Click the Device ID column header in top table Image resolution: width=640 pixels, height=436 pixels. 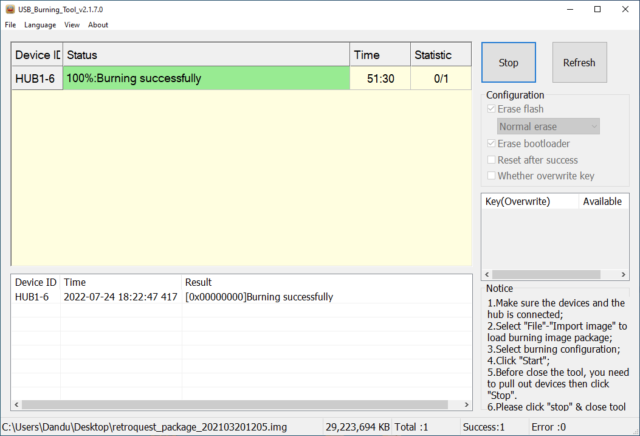[37, 55]
